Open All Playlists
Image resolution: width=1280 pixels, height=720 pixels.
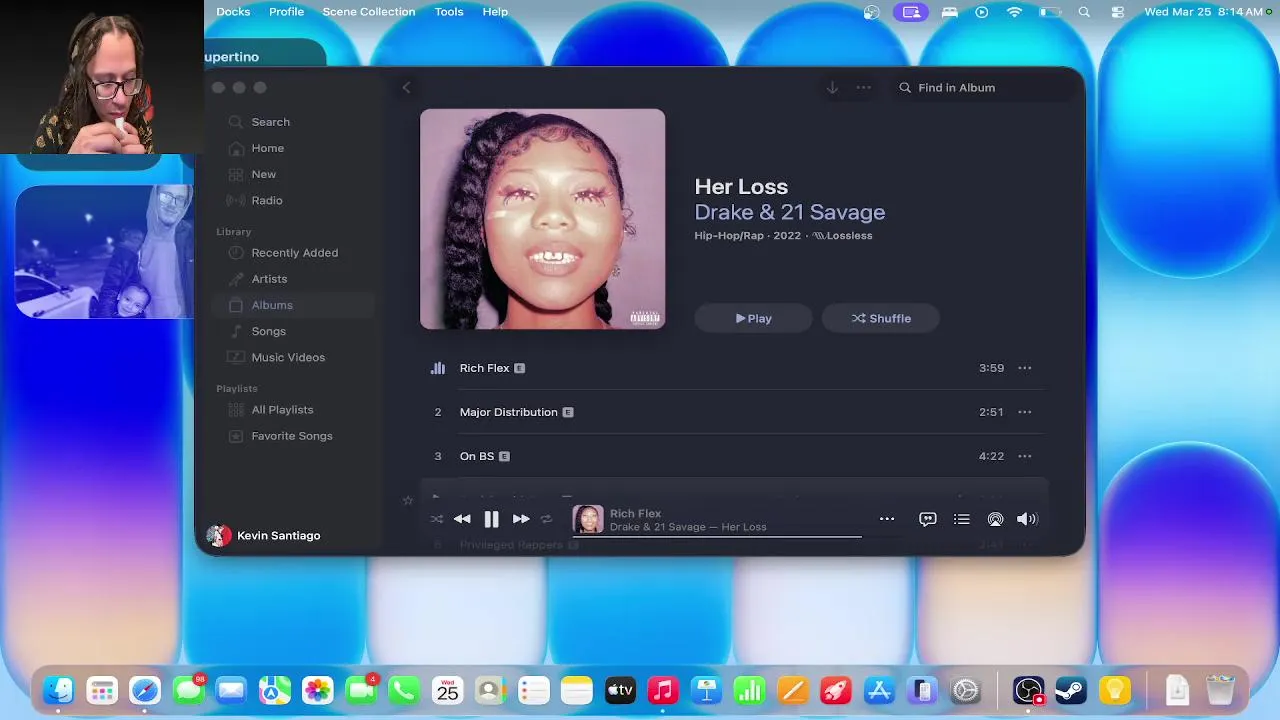coord(282,410)
